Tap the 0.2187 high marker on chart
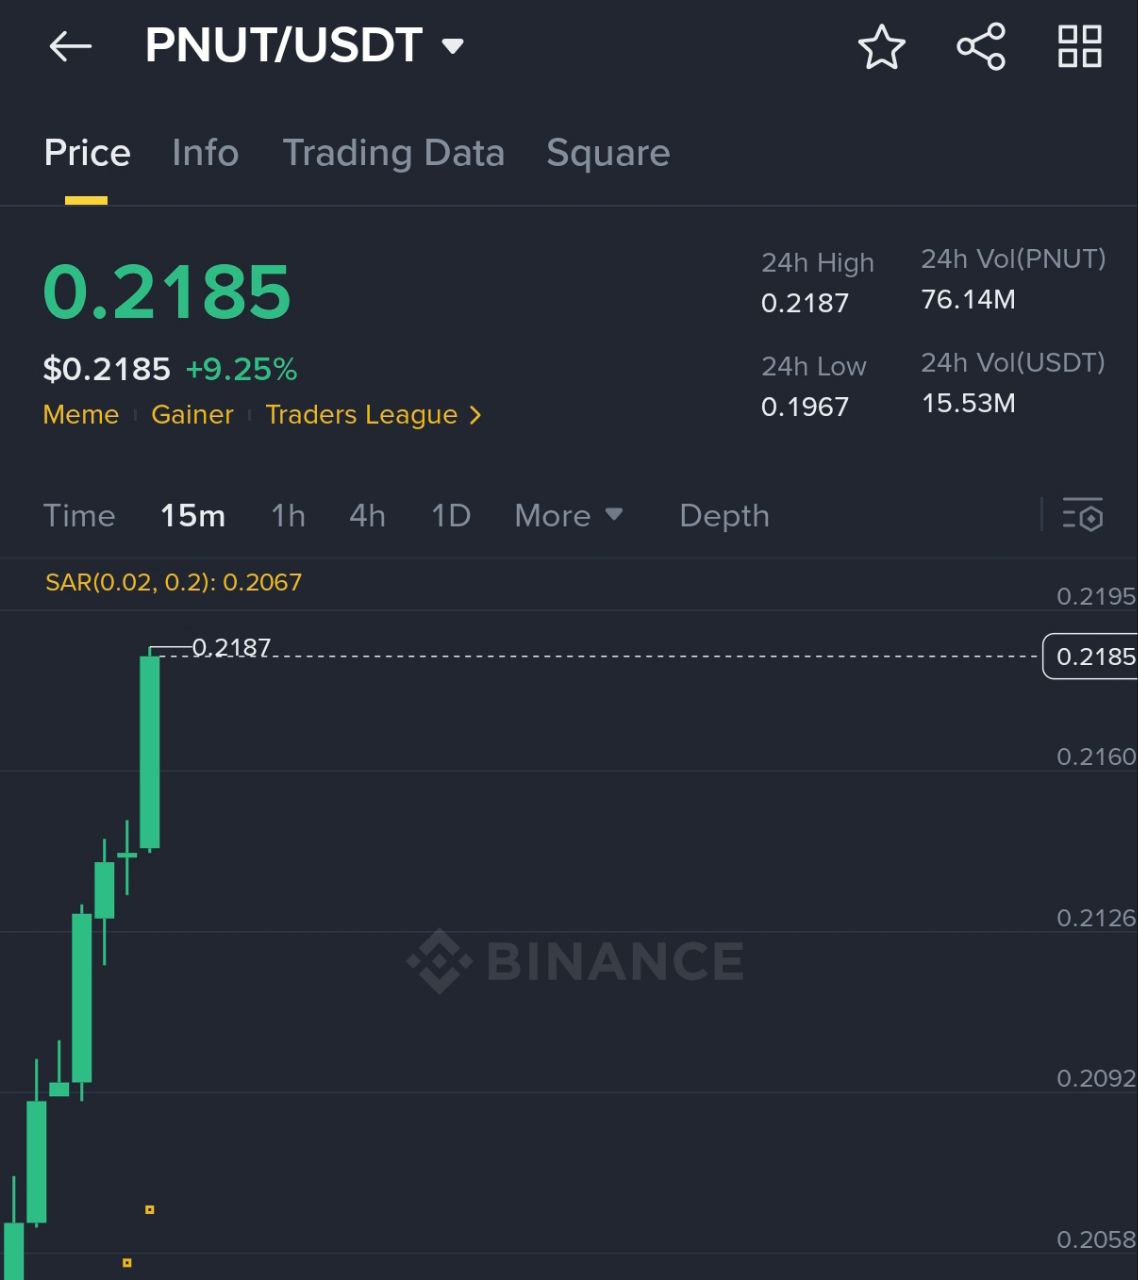 231,647
